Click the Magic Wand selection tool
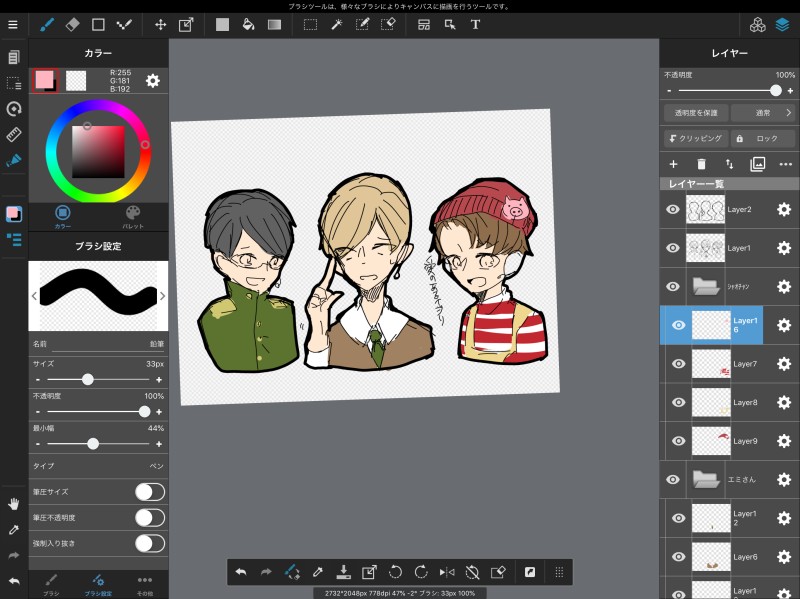Viewport: 800px width, 599px height. (337, 24)
